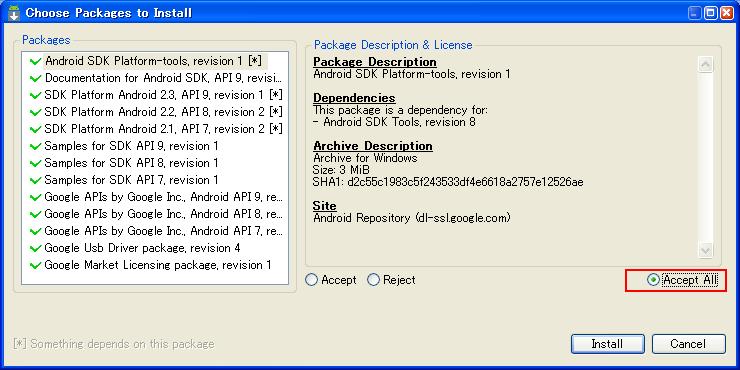Screen dimensions: 740x370
Task: Select SDK Platform Android 2.3, API 9 row
Action: click(x=155, y=95)
